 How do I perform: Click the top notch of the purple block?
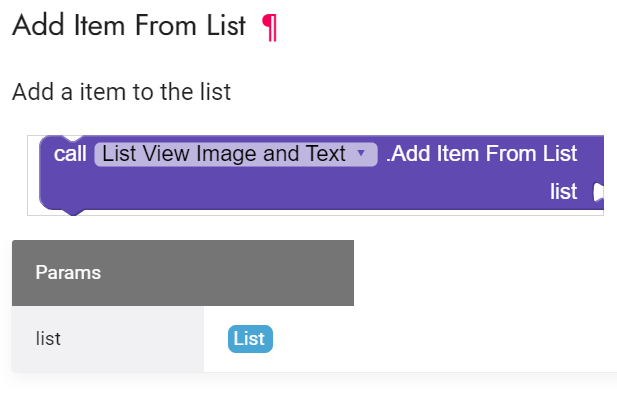pyautogui.click(x=72, y=138)
